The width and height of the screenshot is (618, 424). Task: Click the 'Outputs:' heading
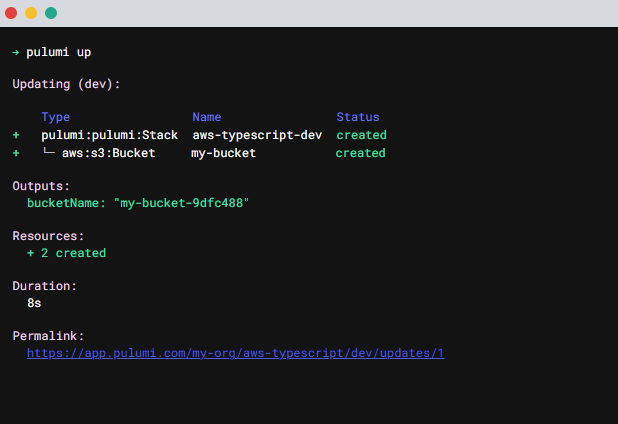point(41,186)
